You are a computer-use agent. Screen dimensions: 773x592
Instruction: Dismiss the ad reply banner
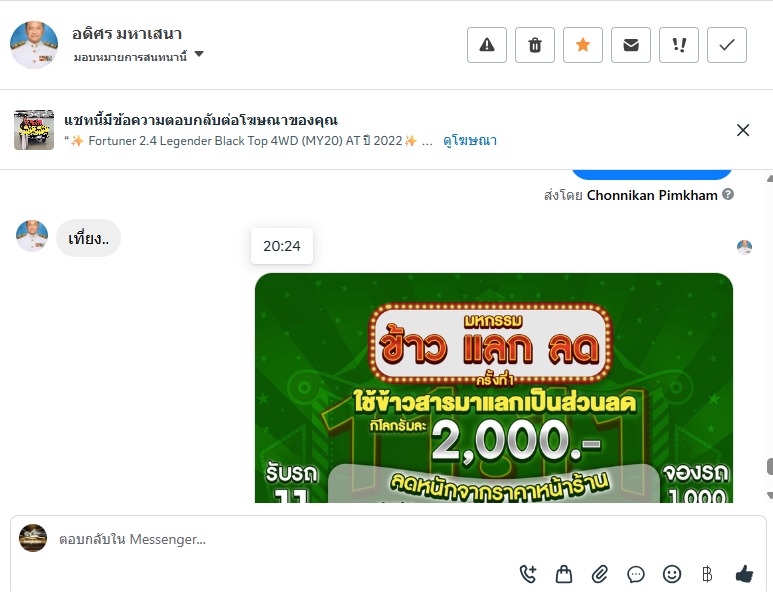coord(742,130)
